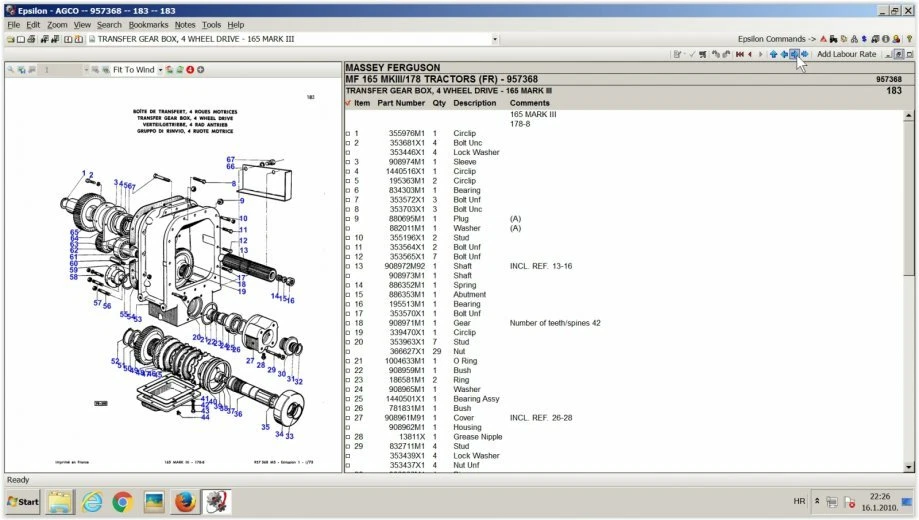Viewport: 919px width, 520px height.
Task: Tick the checkbox for item 28 Grease Nipple
Action: pyautogui.click(x=348, y=437)
